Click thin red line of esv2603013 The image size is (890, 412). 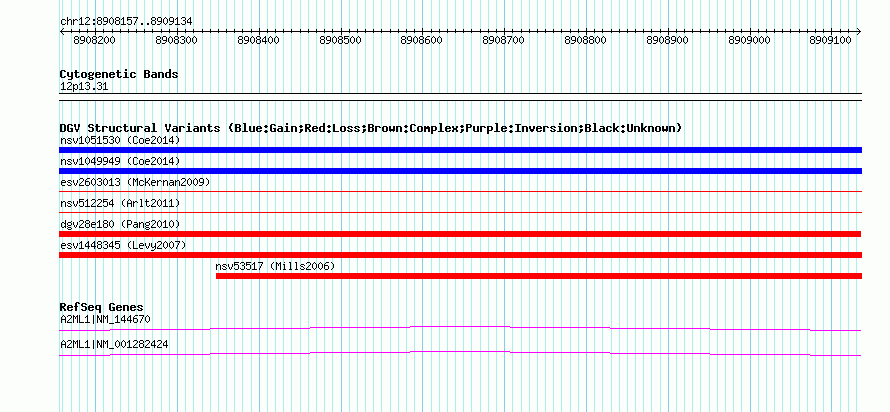pyautogui.click(x=460, y=192)
